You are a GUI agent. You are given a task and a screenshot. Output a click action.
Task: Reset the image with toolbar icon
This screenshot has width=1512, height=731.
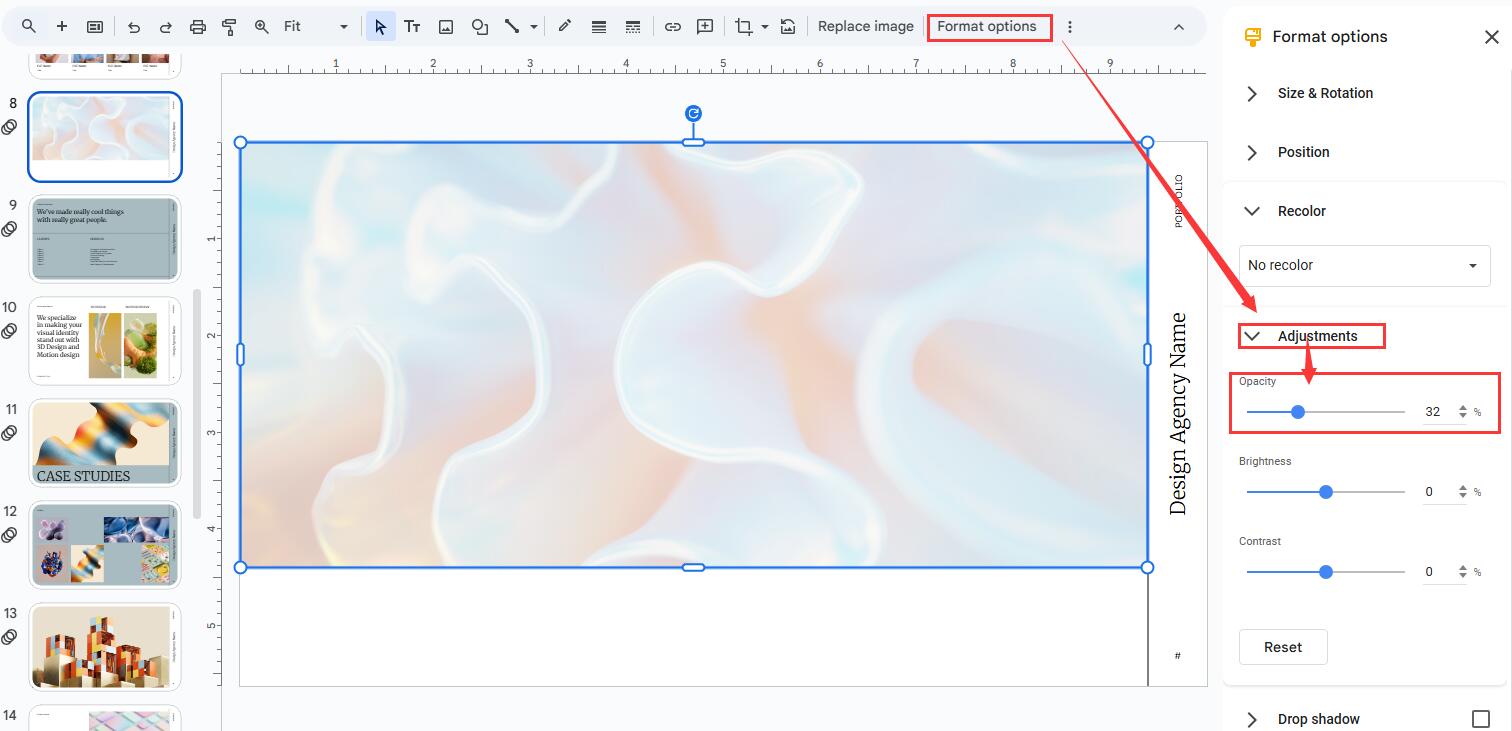(x=788, y=27)
